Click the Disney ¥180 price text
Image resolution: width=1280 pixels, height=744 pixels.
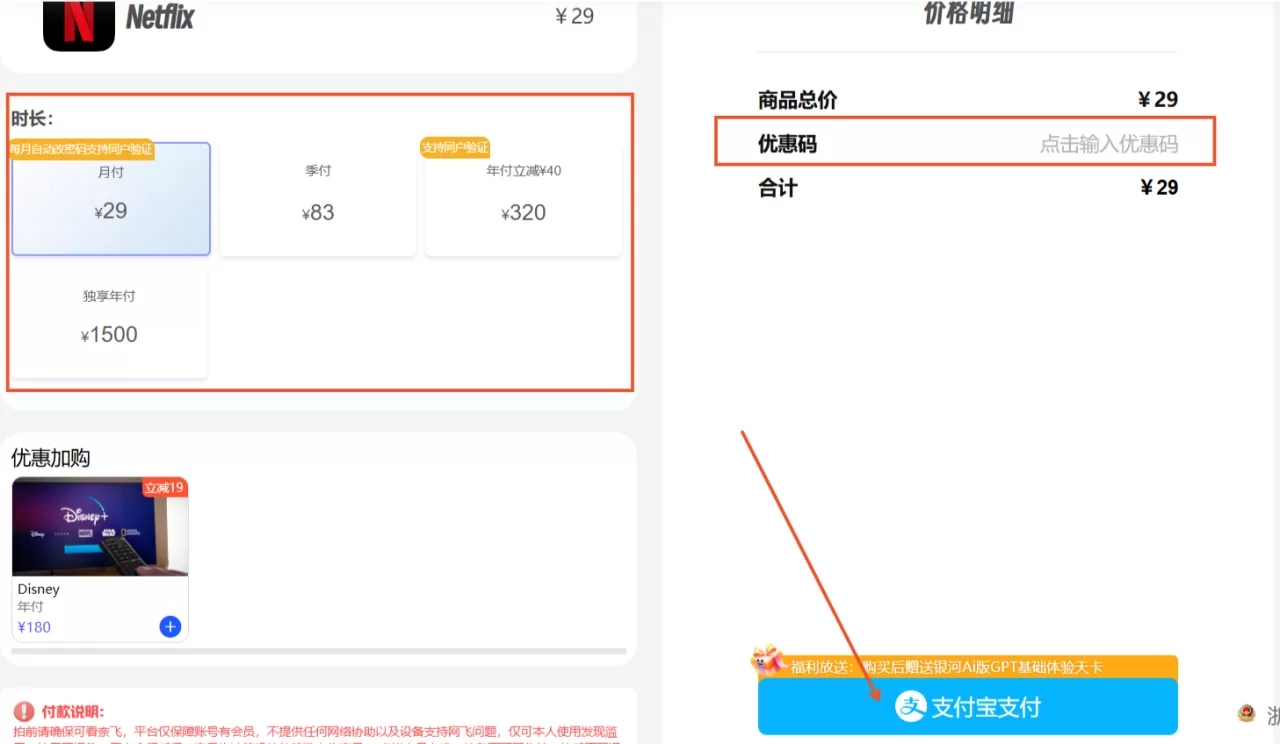pyautogui.click(x=34, y=627)
